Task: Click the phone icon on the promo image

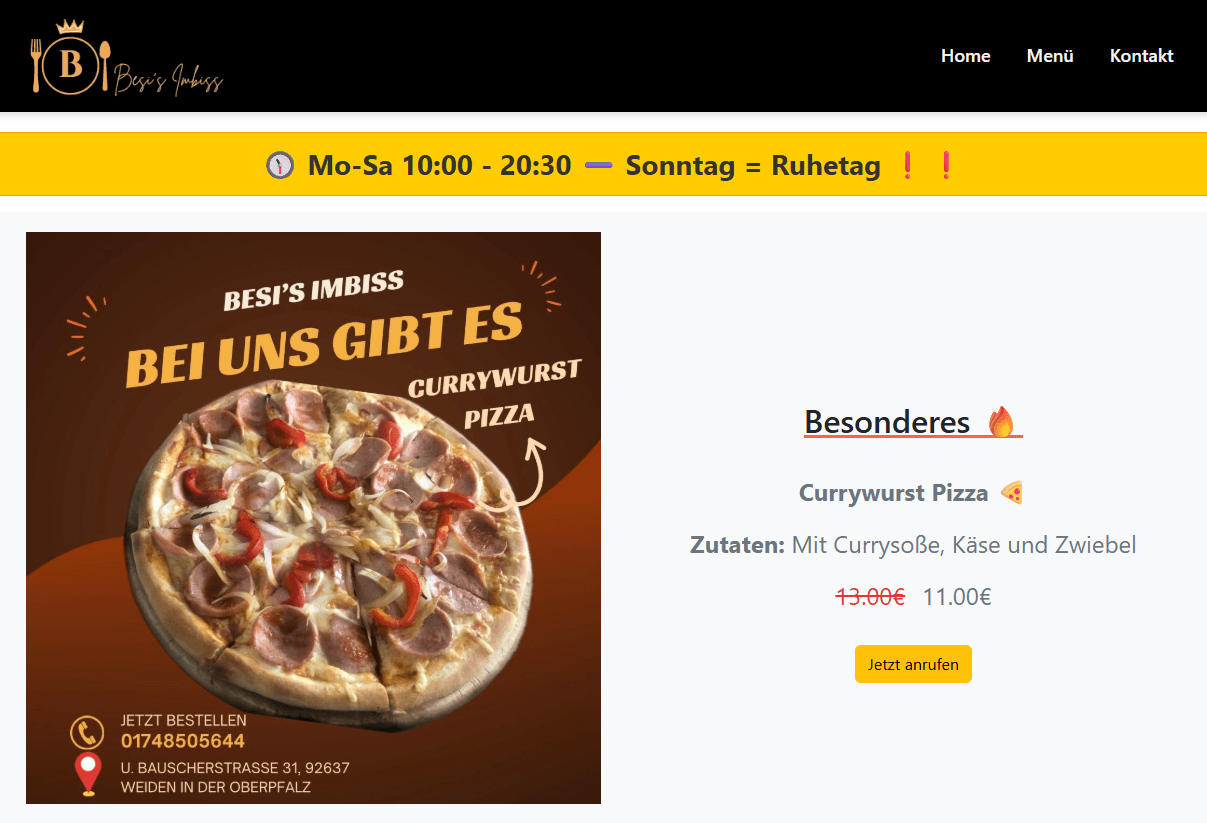Action: click(x=87, y=732)
